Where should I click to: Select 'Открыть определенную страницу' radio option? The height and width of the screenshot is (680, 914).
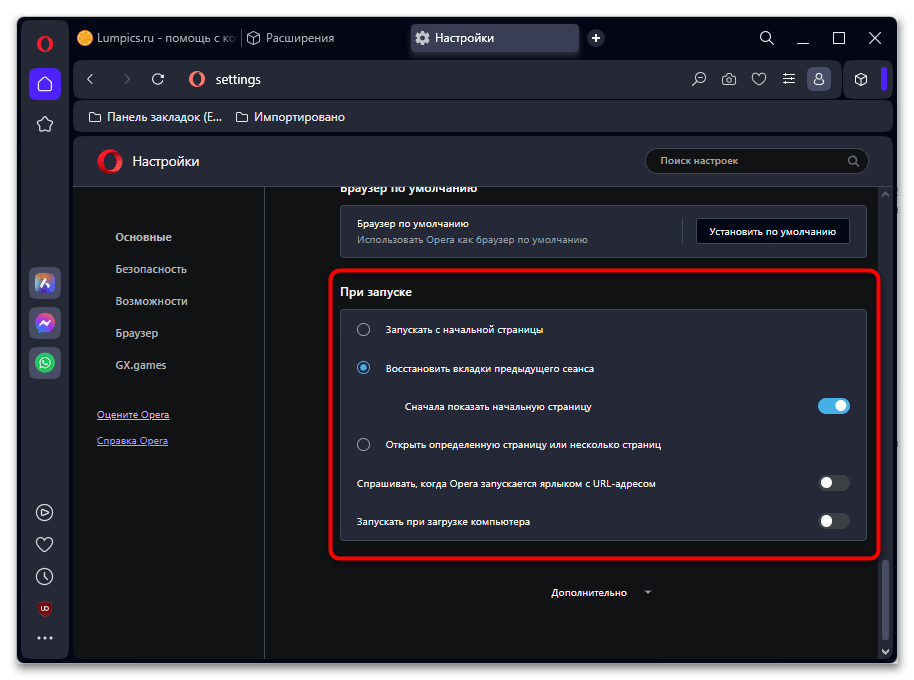pos(363,445)
